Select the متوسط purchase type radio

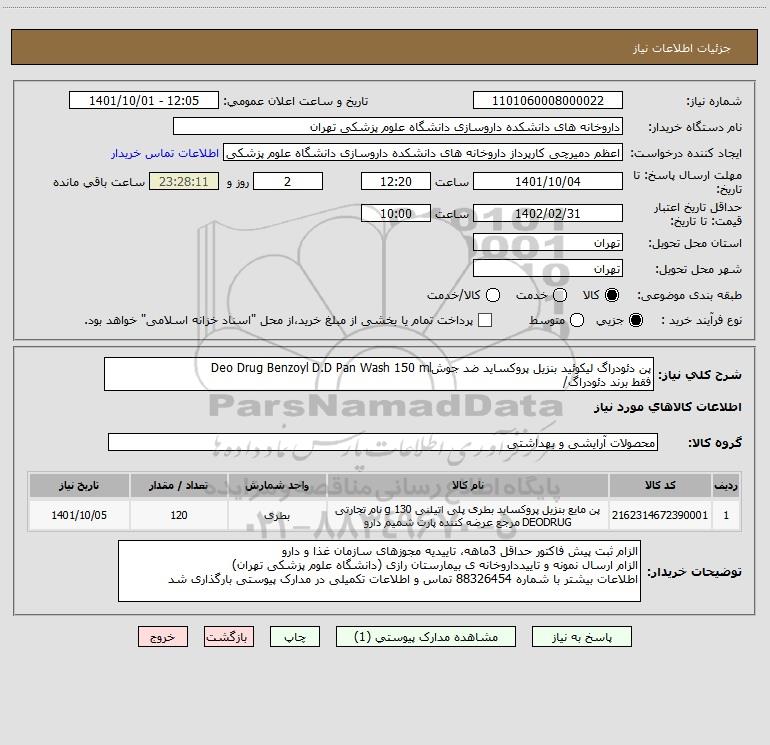(x=577, y=320)
